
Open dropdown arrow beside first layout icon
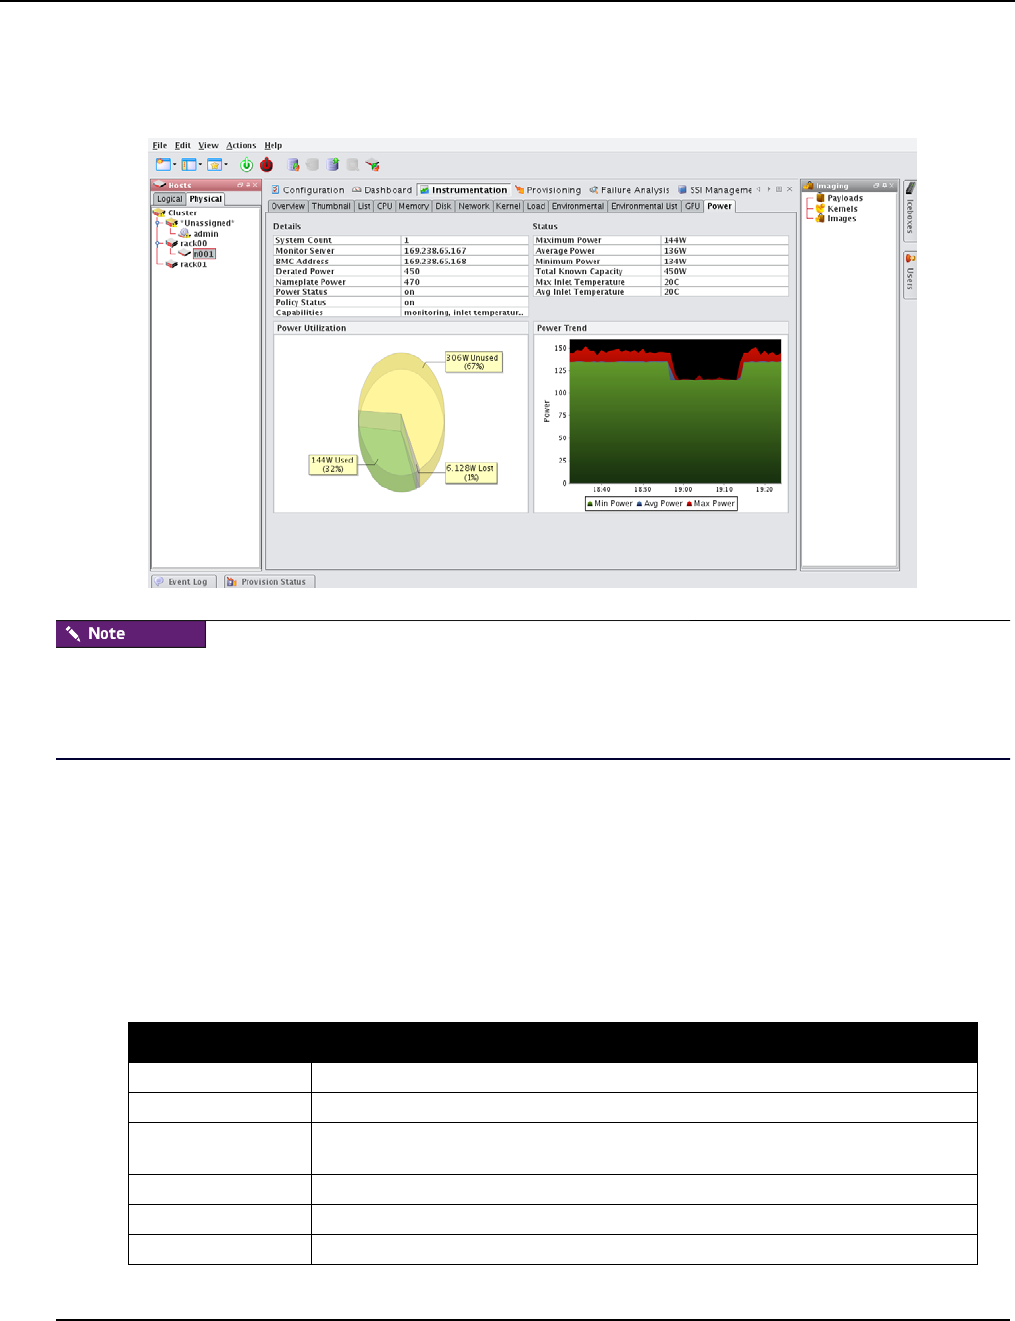pos(175,165)
